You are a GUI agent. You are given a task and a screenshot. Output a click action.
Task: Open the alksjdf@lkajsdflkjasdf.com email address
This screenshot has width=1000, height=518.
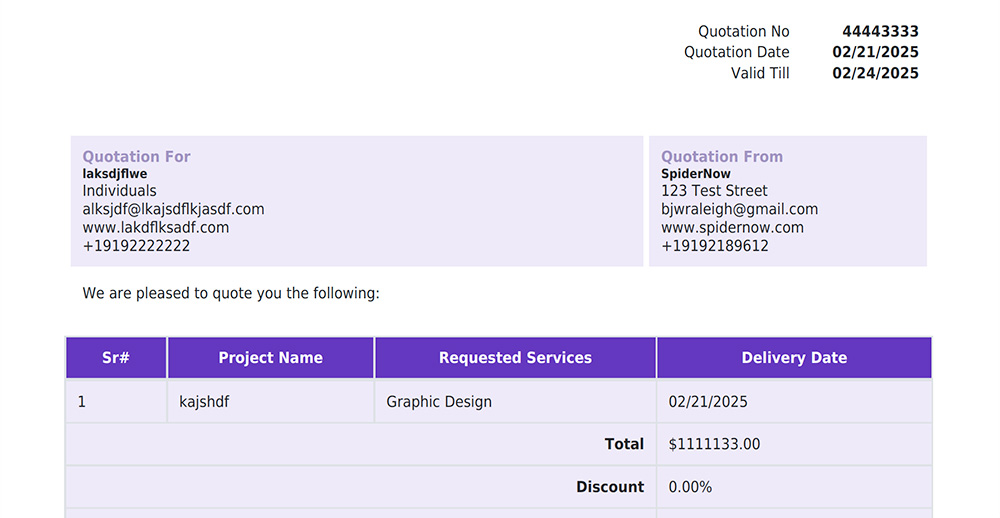[x=173, y=209]
